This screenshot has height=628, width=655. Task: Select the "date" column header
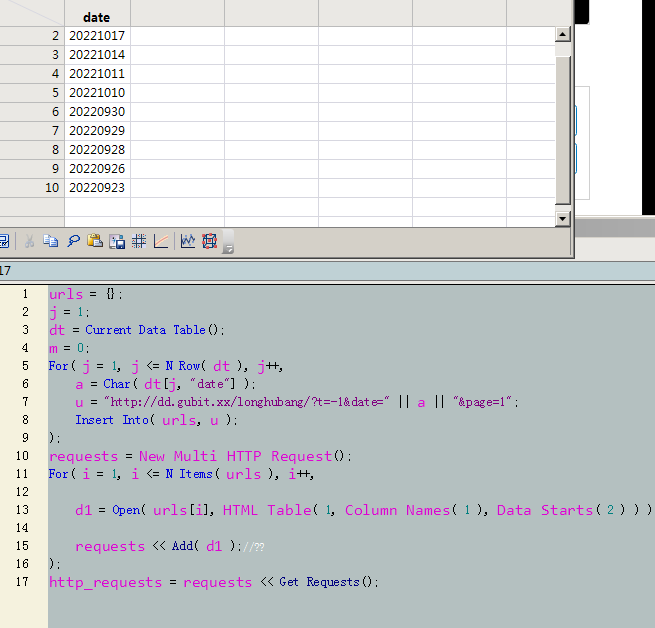[x=97, y=17]
